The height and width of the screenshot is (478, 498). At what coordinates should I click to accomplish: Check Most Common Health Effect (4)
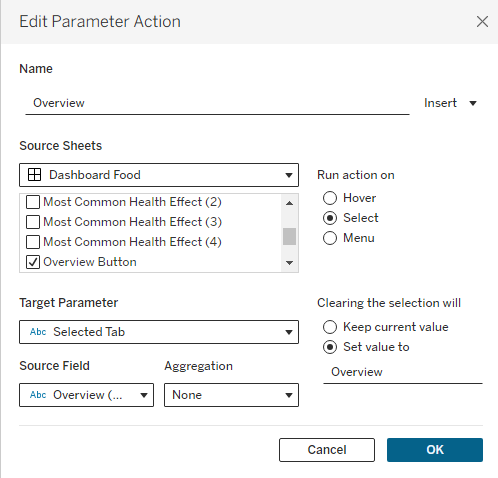pos(33,242)
